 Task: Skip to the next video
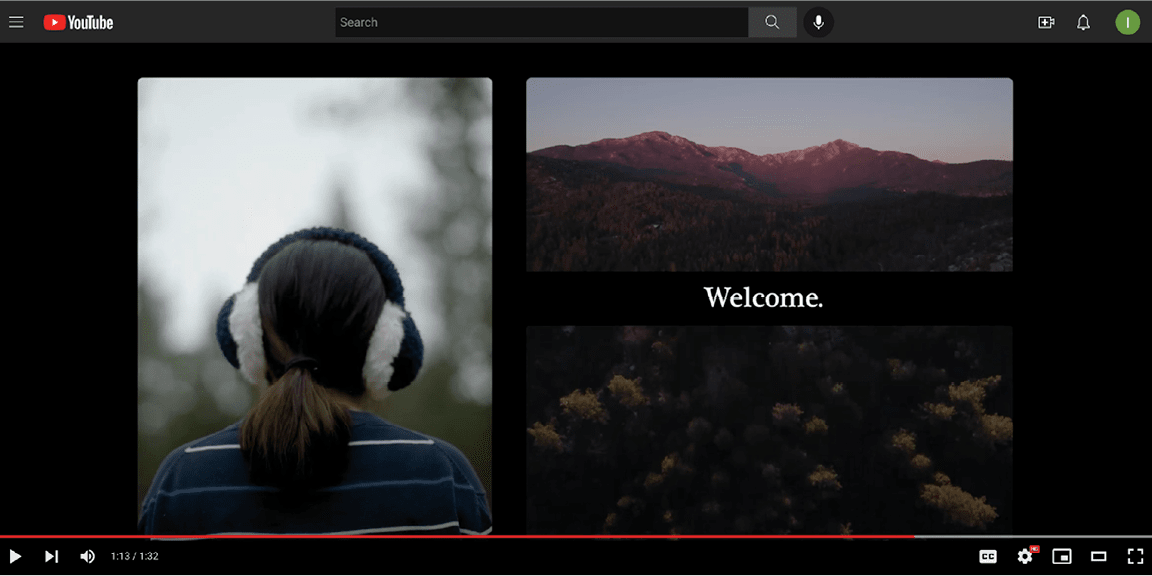tap(51, 556)
